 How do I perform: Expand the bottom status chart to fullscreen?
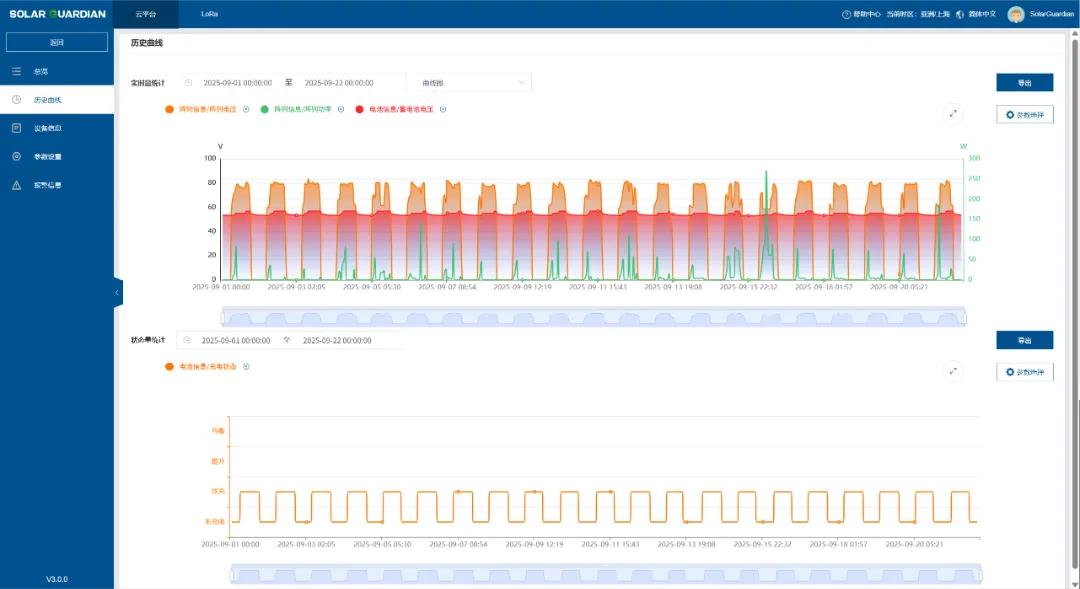953,371
